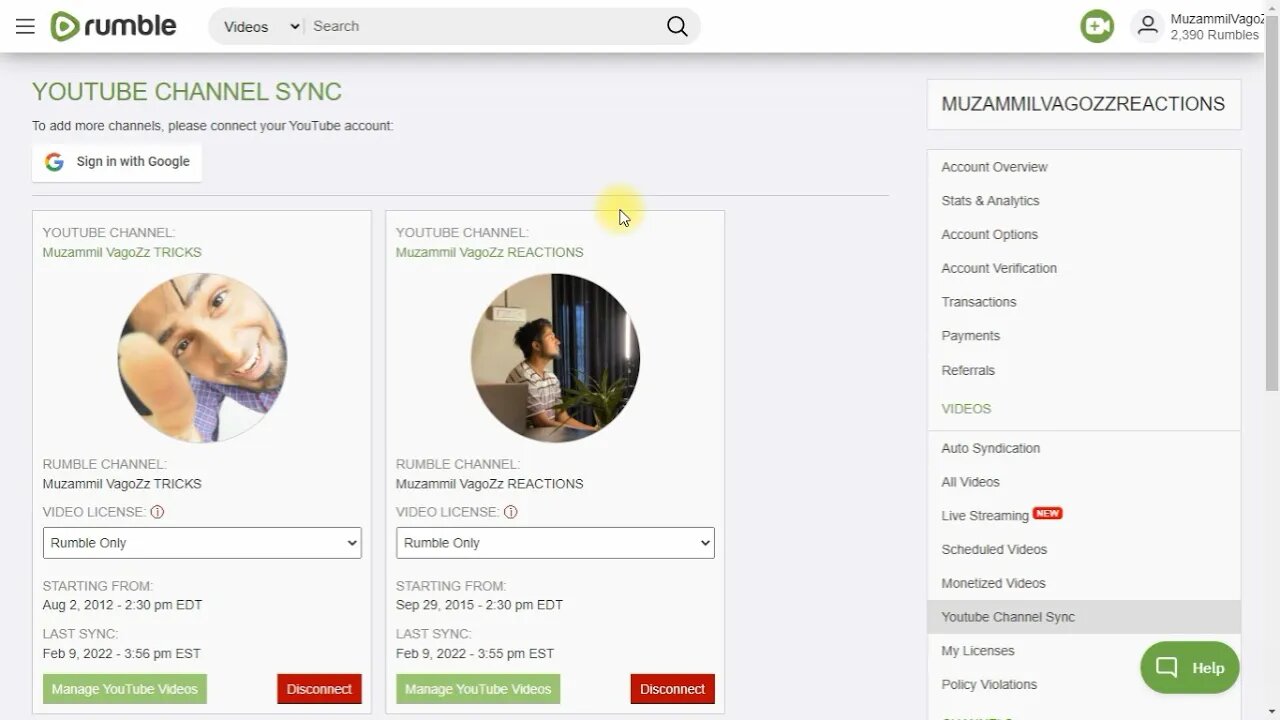This screenshot has width=1280, height=720.
Task: Click the 2,390 Rumbles count
Action: coord(1215,35)
